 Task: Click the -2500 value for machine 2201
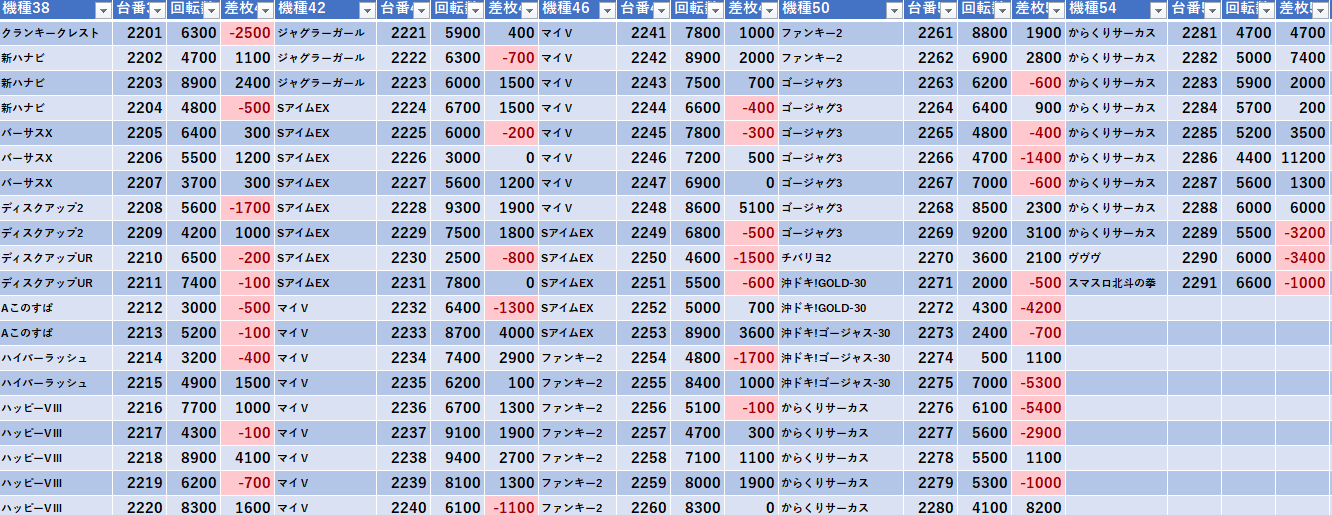click(248, 33)
